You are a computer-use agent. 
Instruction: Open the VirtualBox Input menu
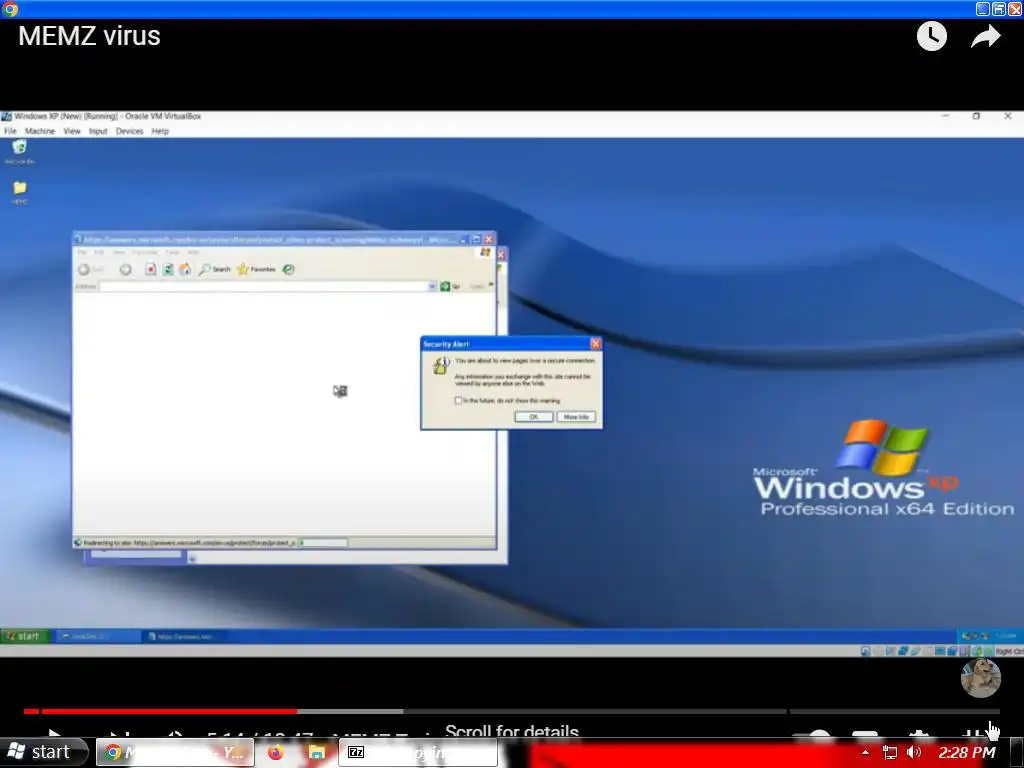point(98,131)
